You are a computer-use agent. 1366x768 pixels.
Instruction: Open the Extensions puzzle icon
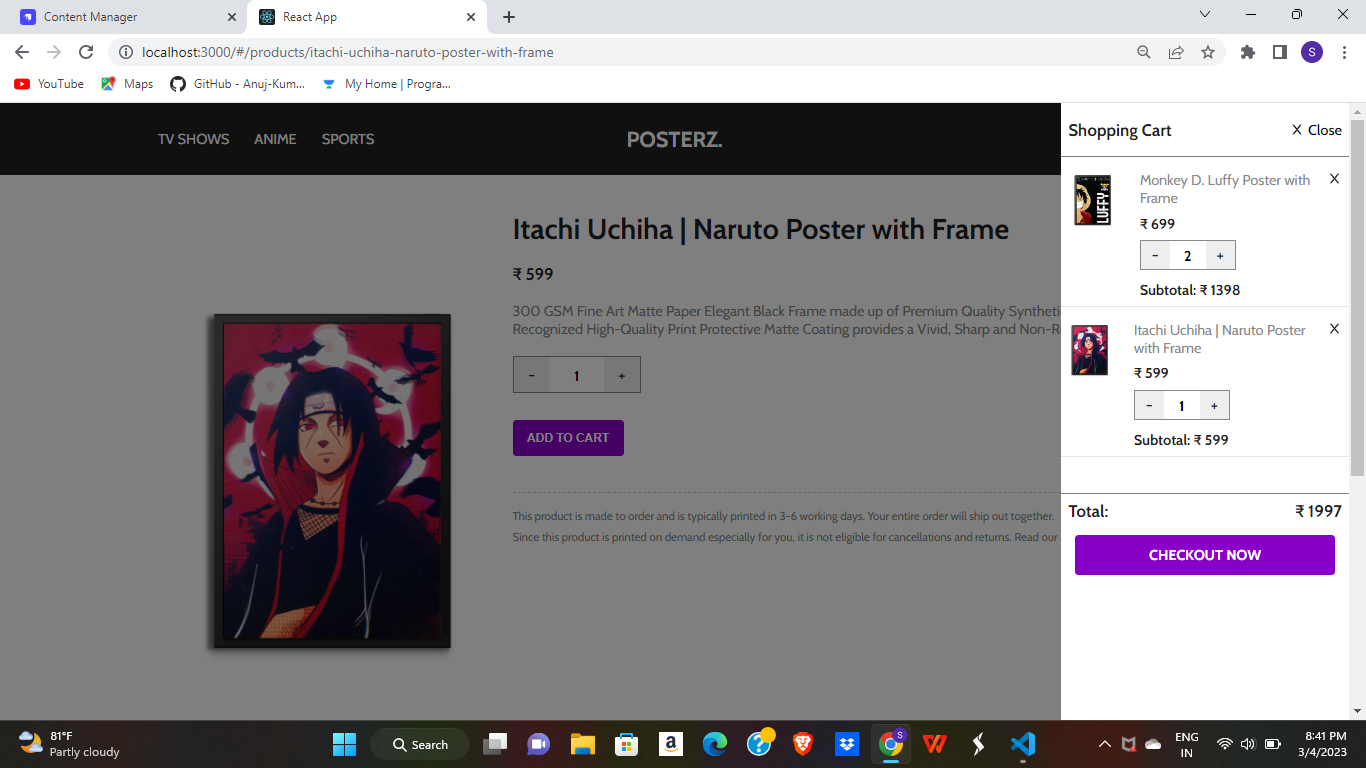(1248, 52)
